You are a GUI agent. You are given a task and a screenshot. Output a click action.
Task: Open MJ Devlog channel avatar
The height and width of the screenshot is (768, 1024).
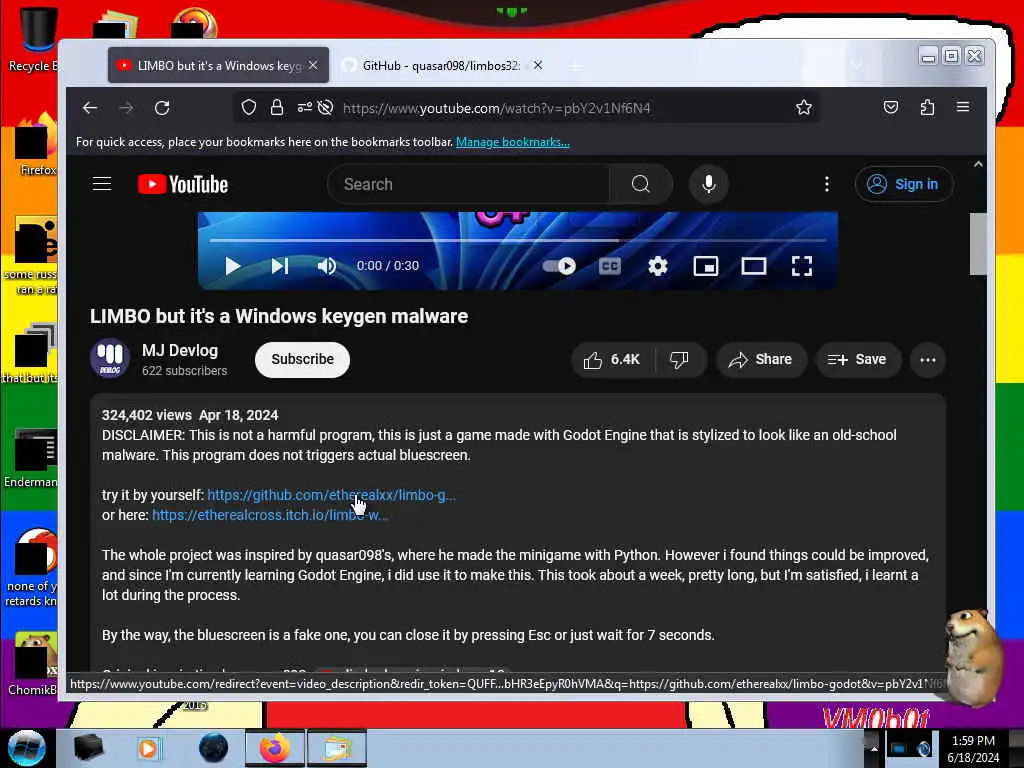pos(109,359)
